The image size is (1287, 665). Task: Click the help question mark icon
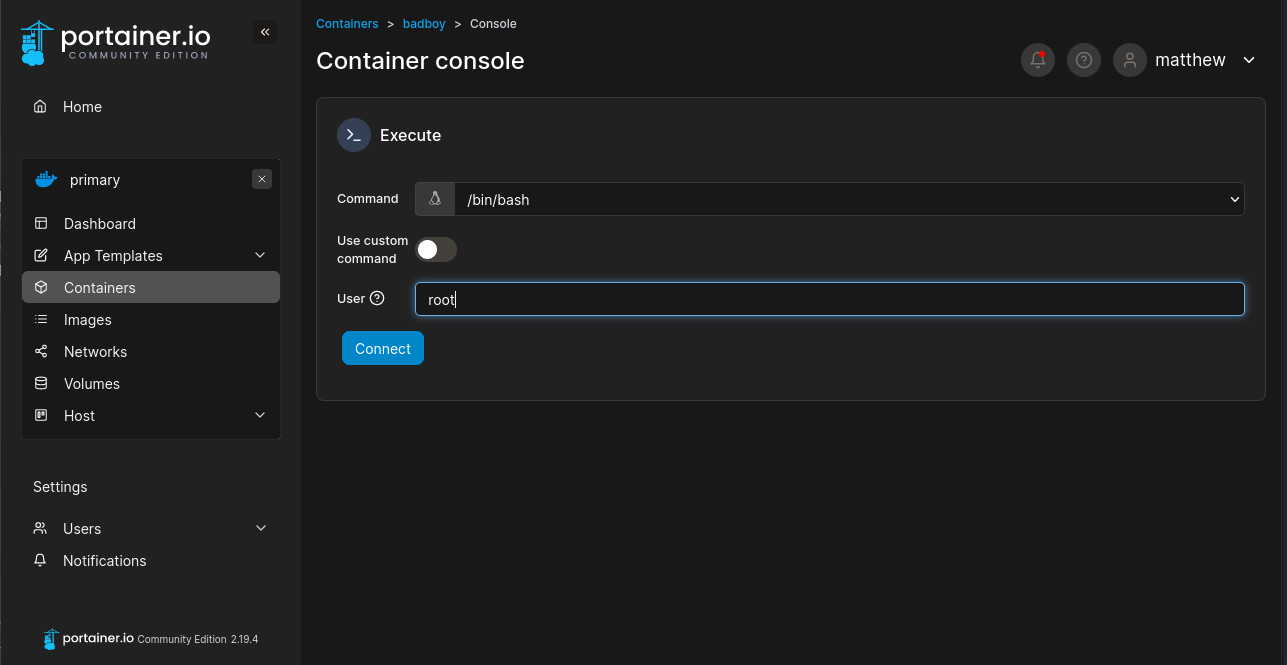click(1084, 60)
